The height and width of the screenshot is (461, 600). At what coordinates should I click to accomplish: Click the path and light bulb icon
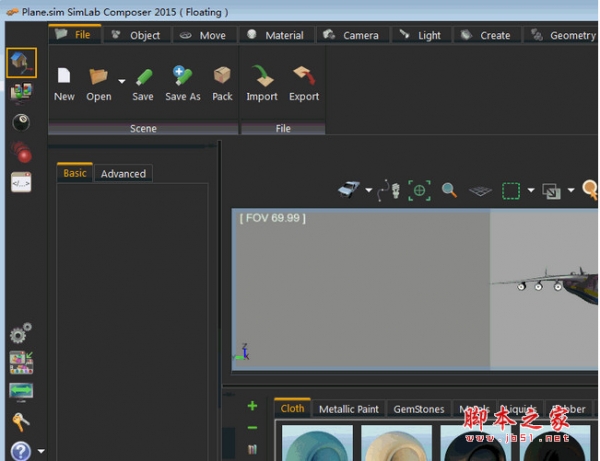(389, 190)
